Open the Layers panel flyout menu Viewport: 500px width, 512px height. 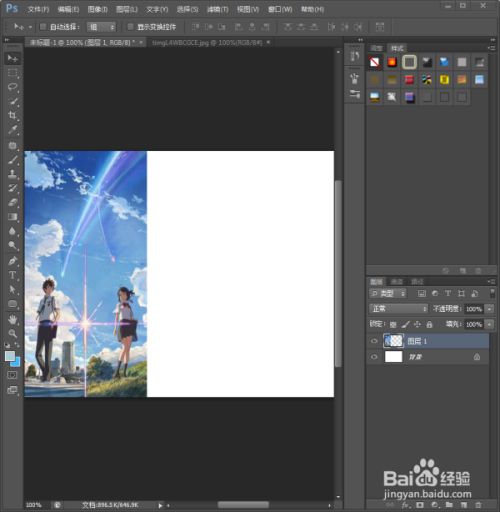coord(492,282)
